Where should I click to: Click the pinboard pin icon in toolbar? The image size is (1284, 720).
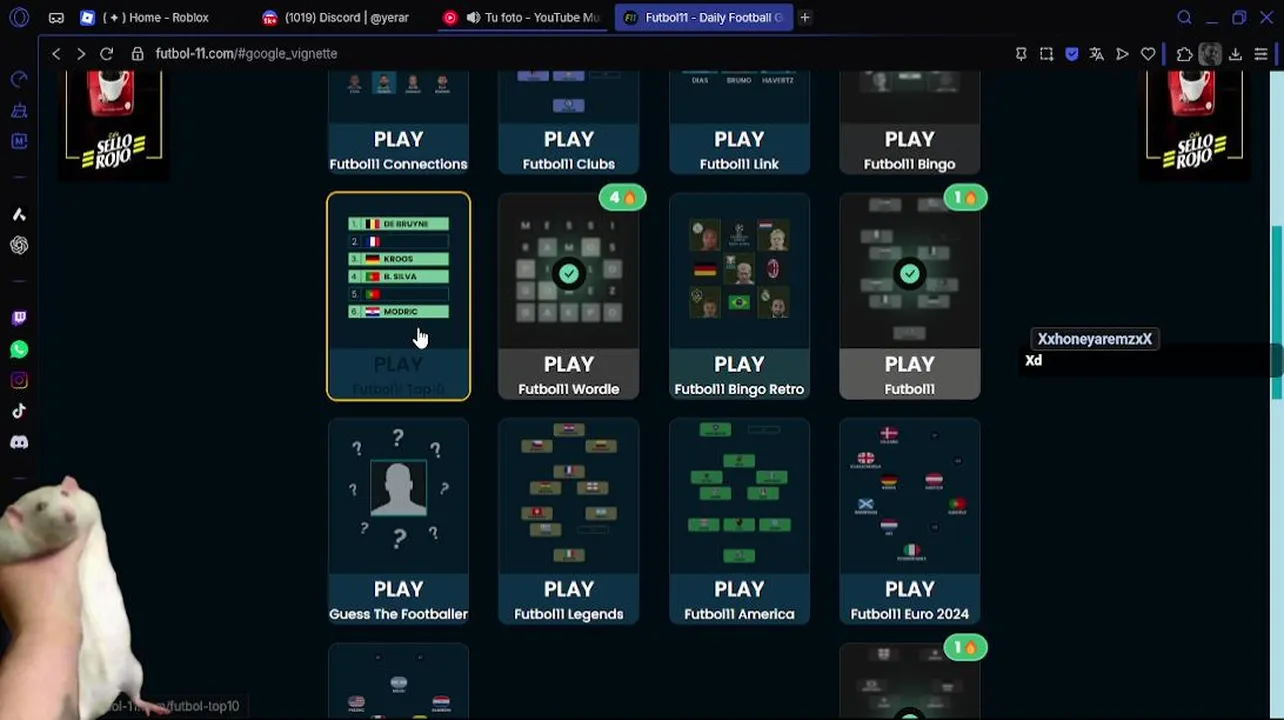1021,54
